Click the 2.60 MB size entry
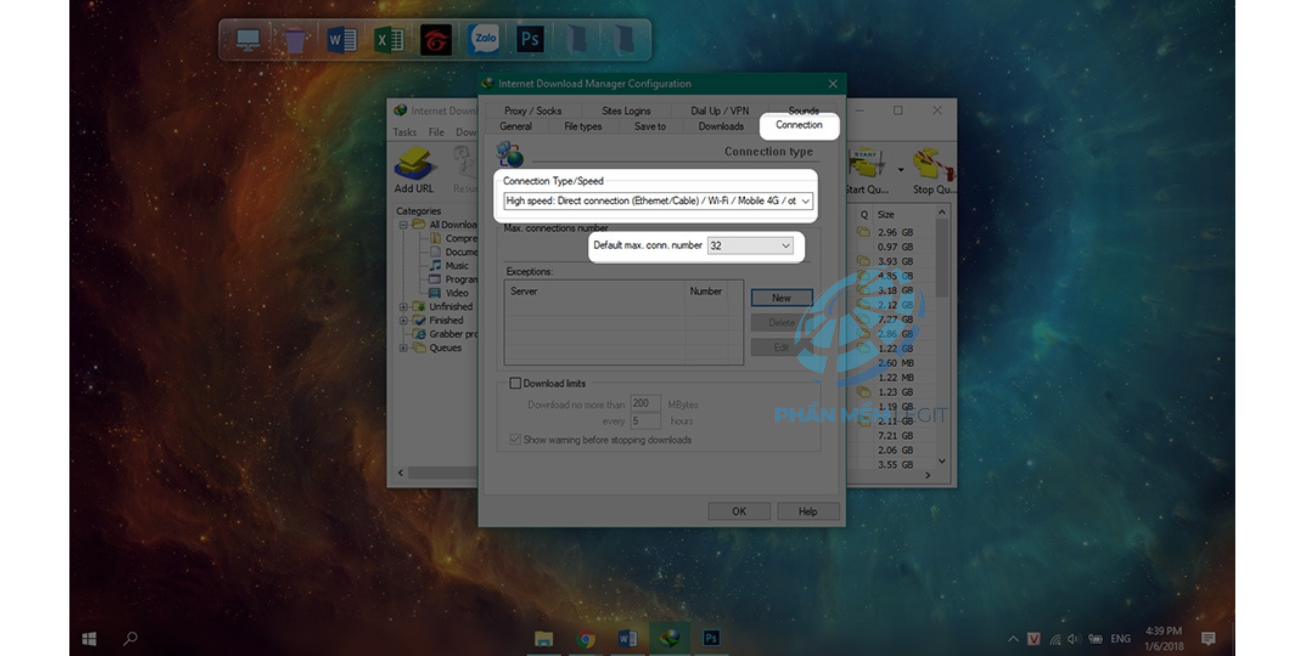1305x656 pixels. click(x=895, y=363)
